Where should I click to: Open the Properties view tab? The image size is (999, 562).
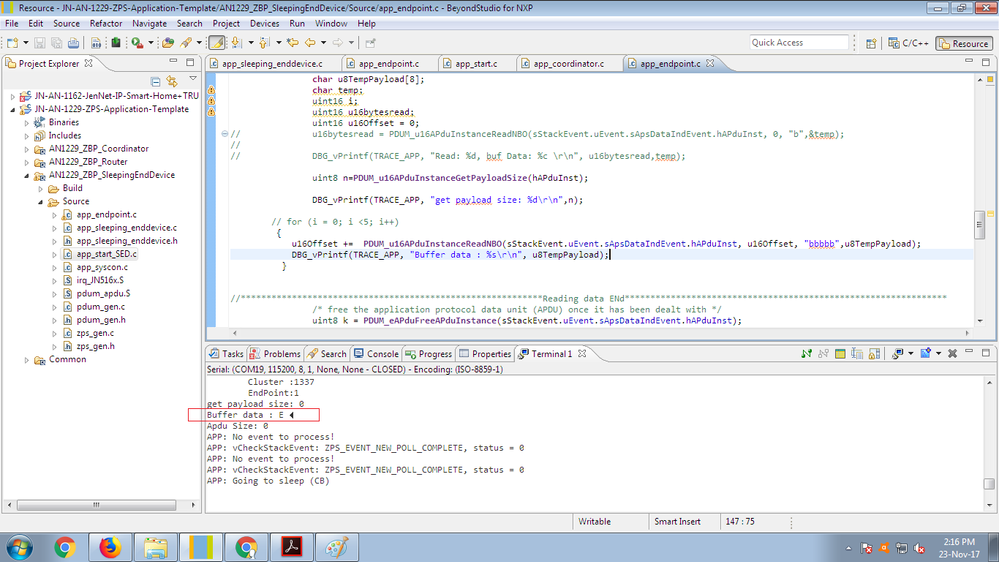(485, 354)
